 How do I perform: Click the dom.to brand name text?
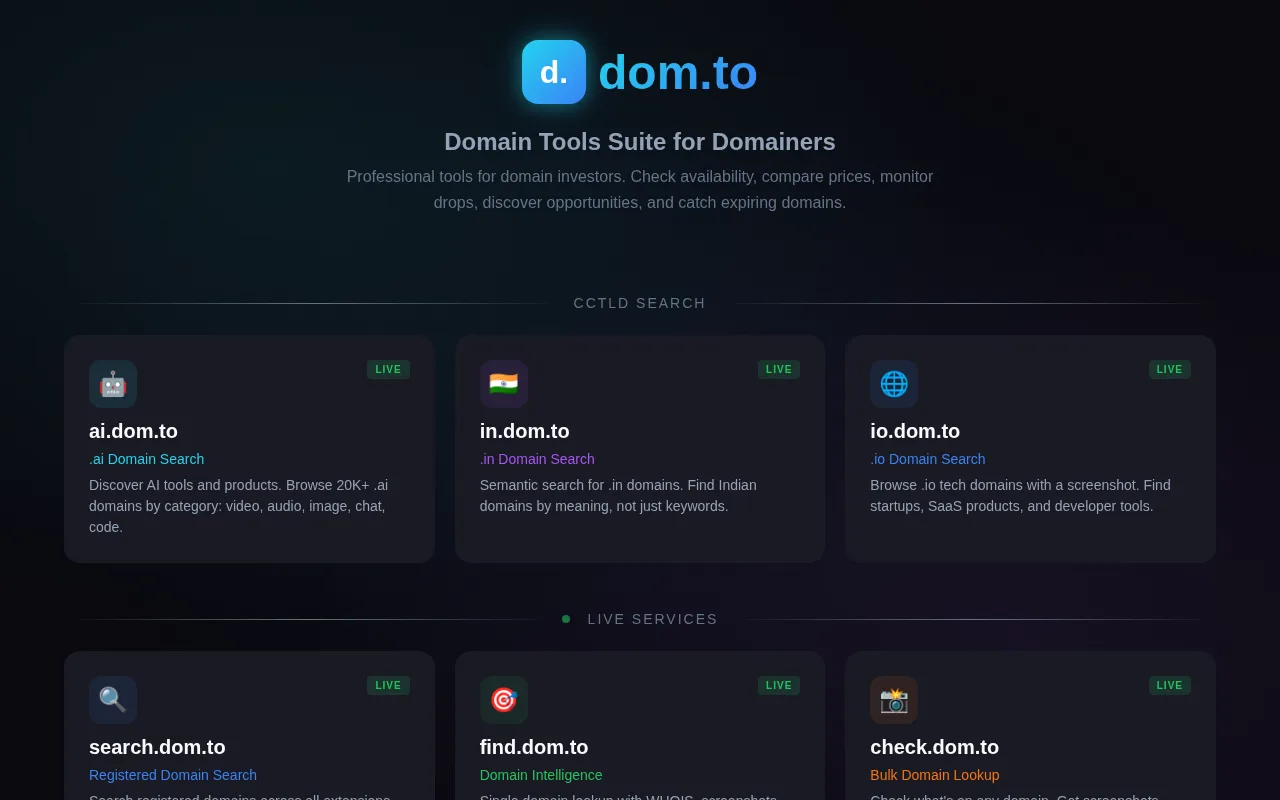pos(678,72)
